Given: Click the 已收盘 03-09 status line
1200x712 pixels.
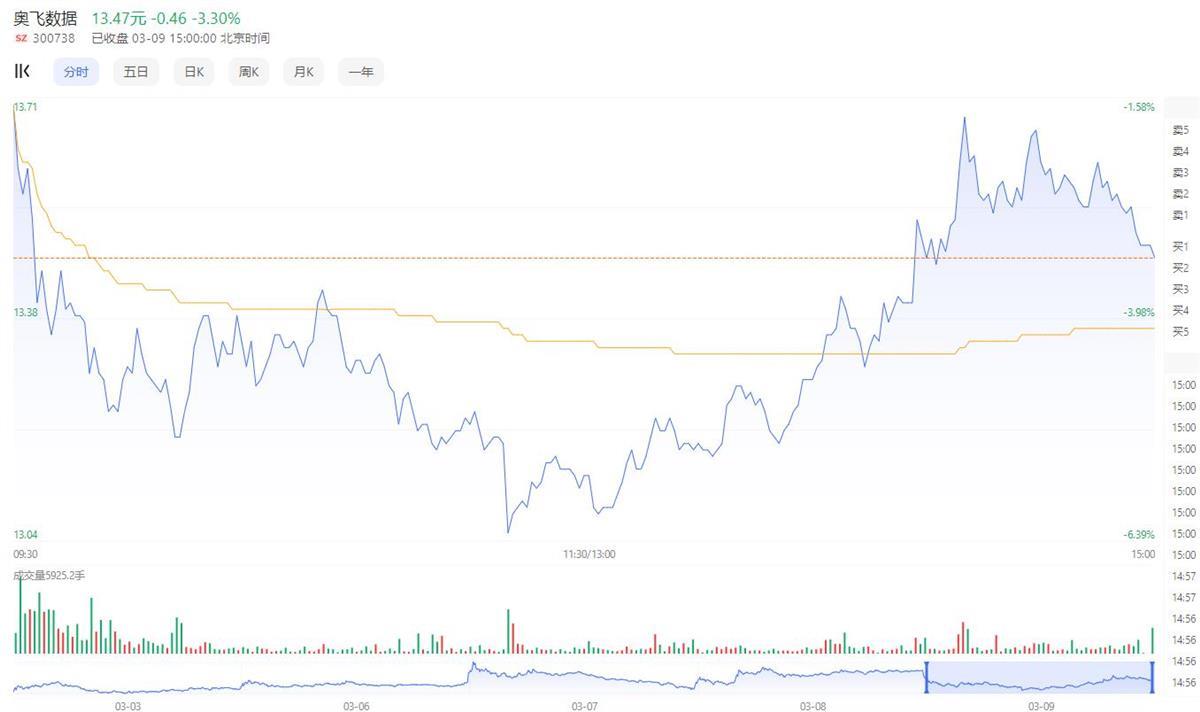Looking at the screenshot, I should [x=180, y=38].
